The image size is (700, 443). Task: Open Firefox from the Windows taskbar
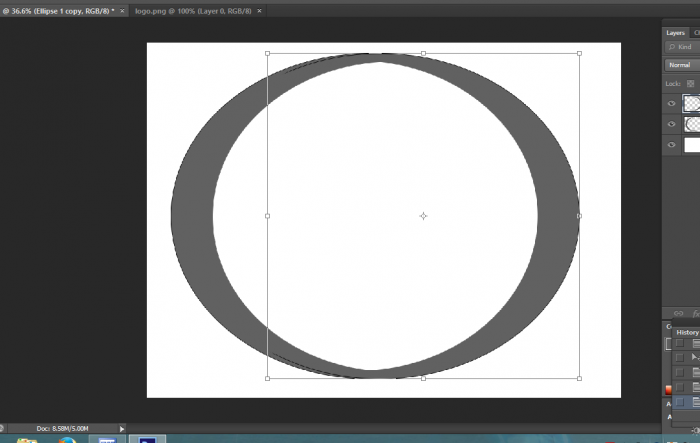point(67,440)
